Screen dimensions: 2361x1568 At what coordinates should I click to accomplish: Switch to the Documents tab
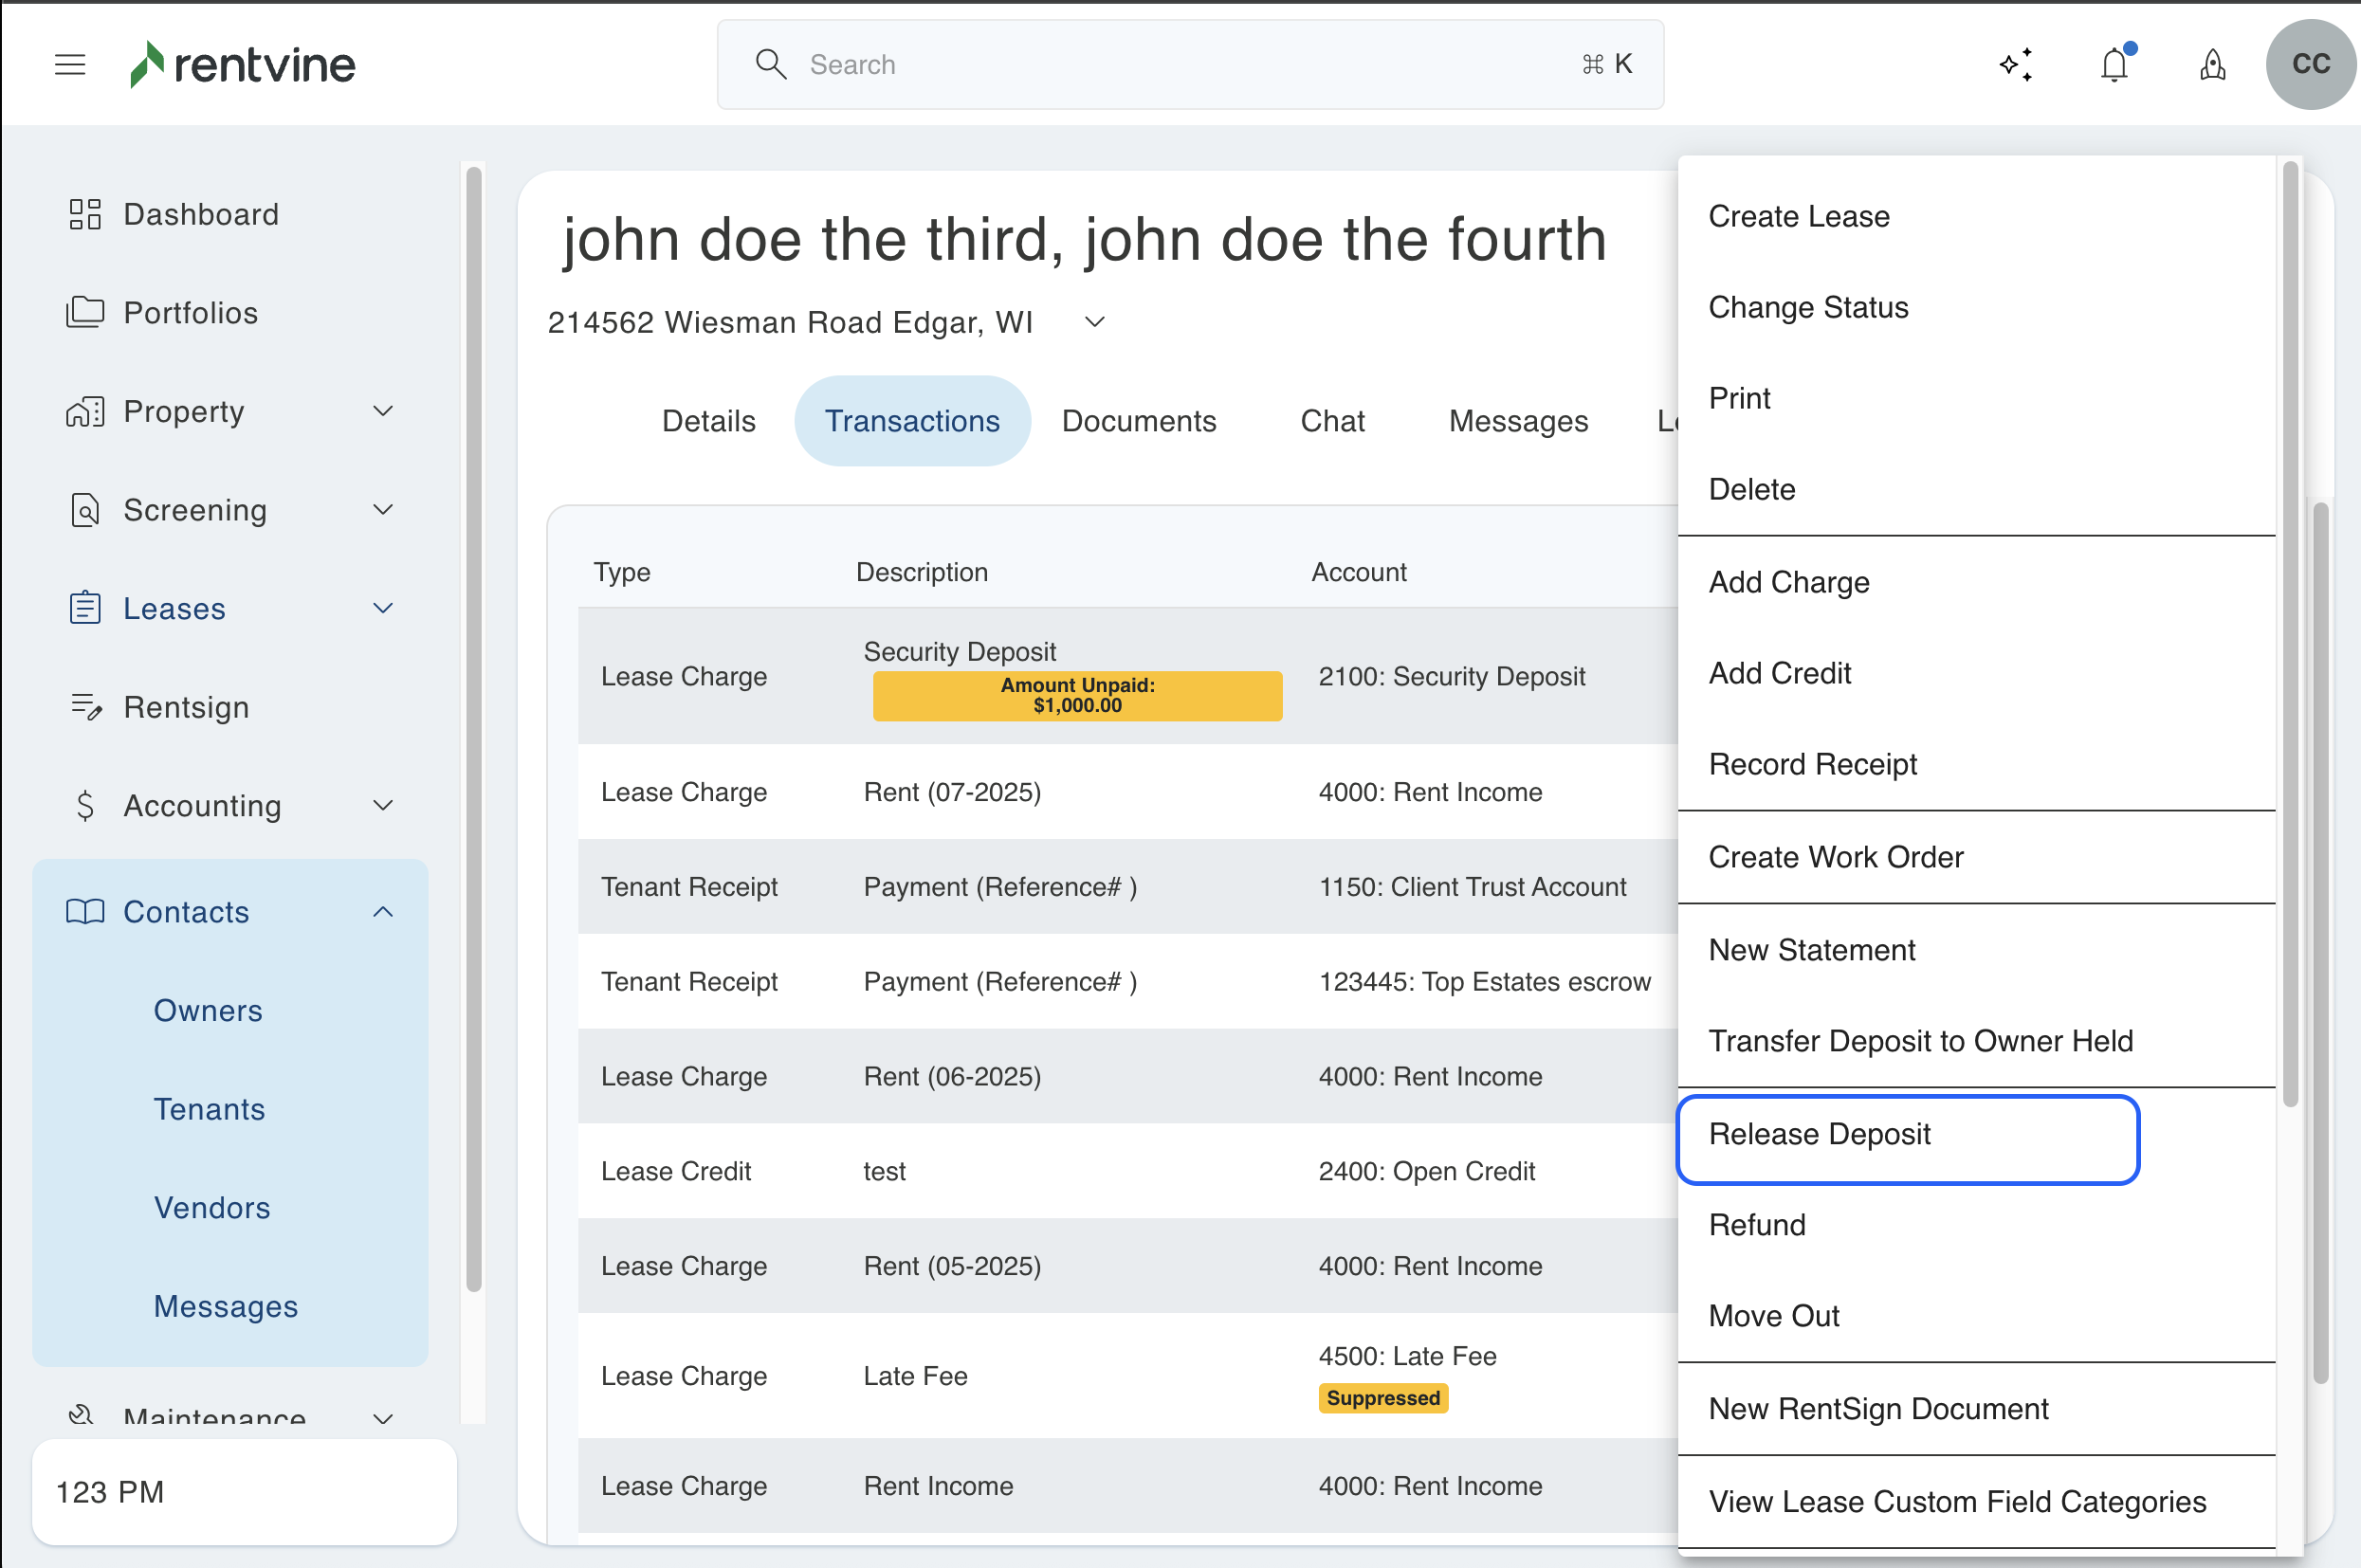pyautogui.click(x=1139, y=421)
